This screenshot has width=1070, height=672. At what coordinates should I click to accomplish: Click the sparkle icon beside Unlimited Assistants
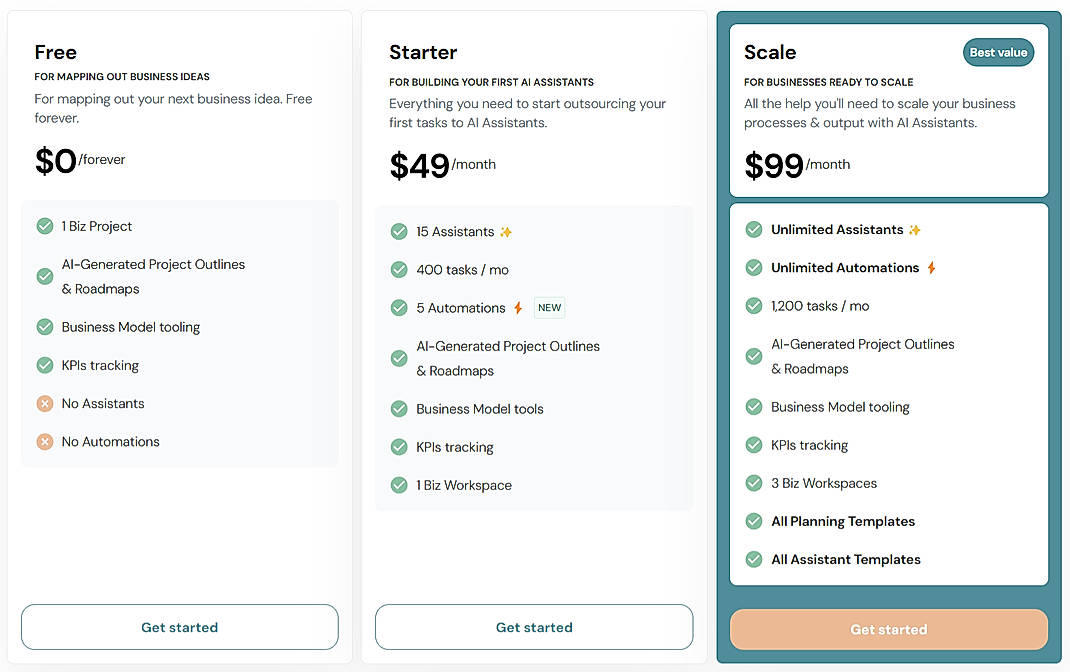pyautogui.click(x=913, y=228)
